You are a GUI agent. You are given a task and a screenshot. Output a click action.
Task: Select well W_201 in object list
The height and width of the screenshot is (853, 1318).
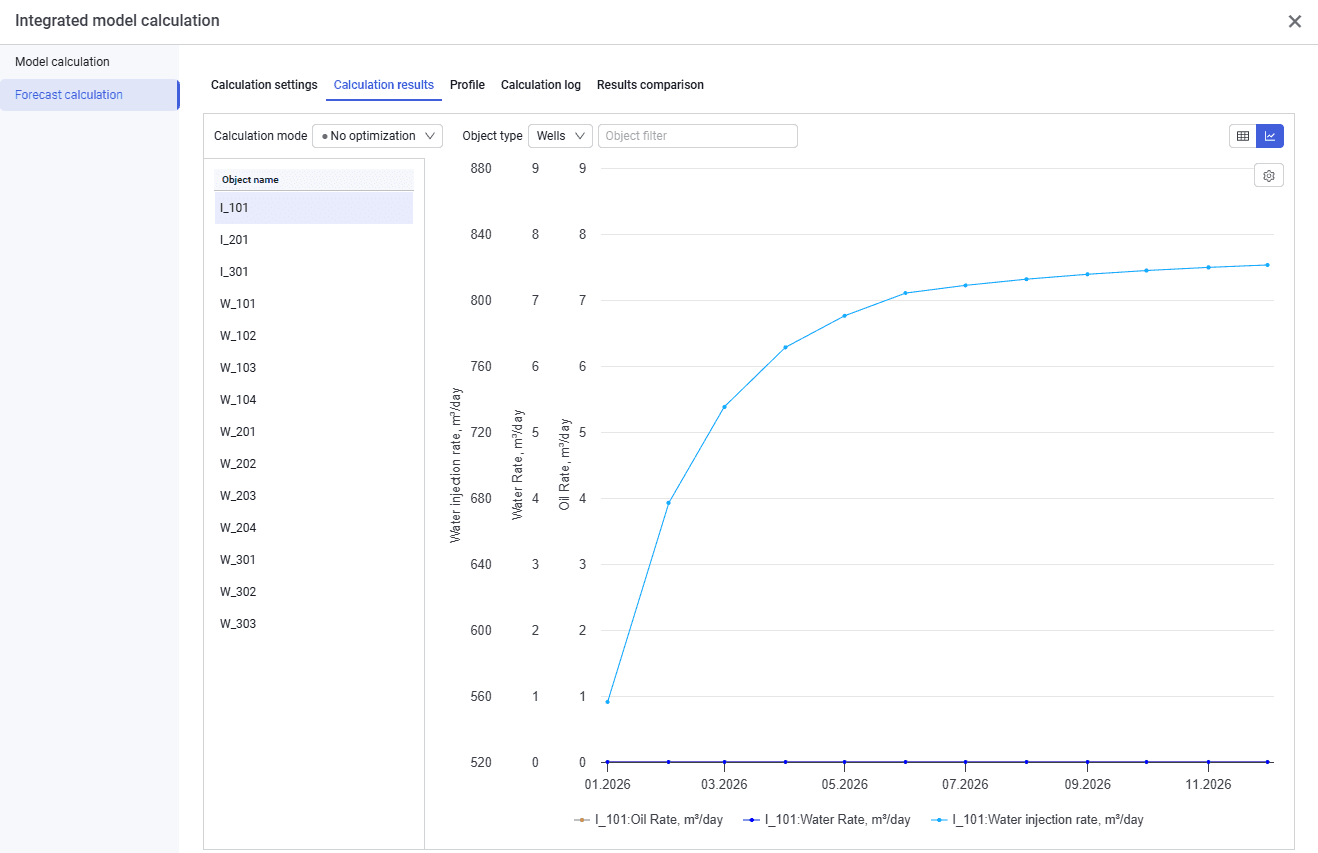tap(313, 432)
